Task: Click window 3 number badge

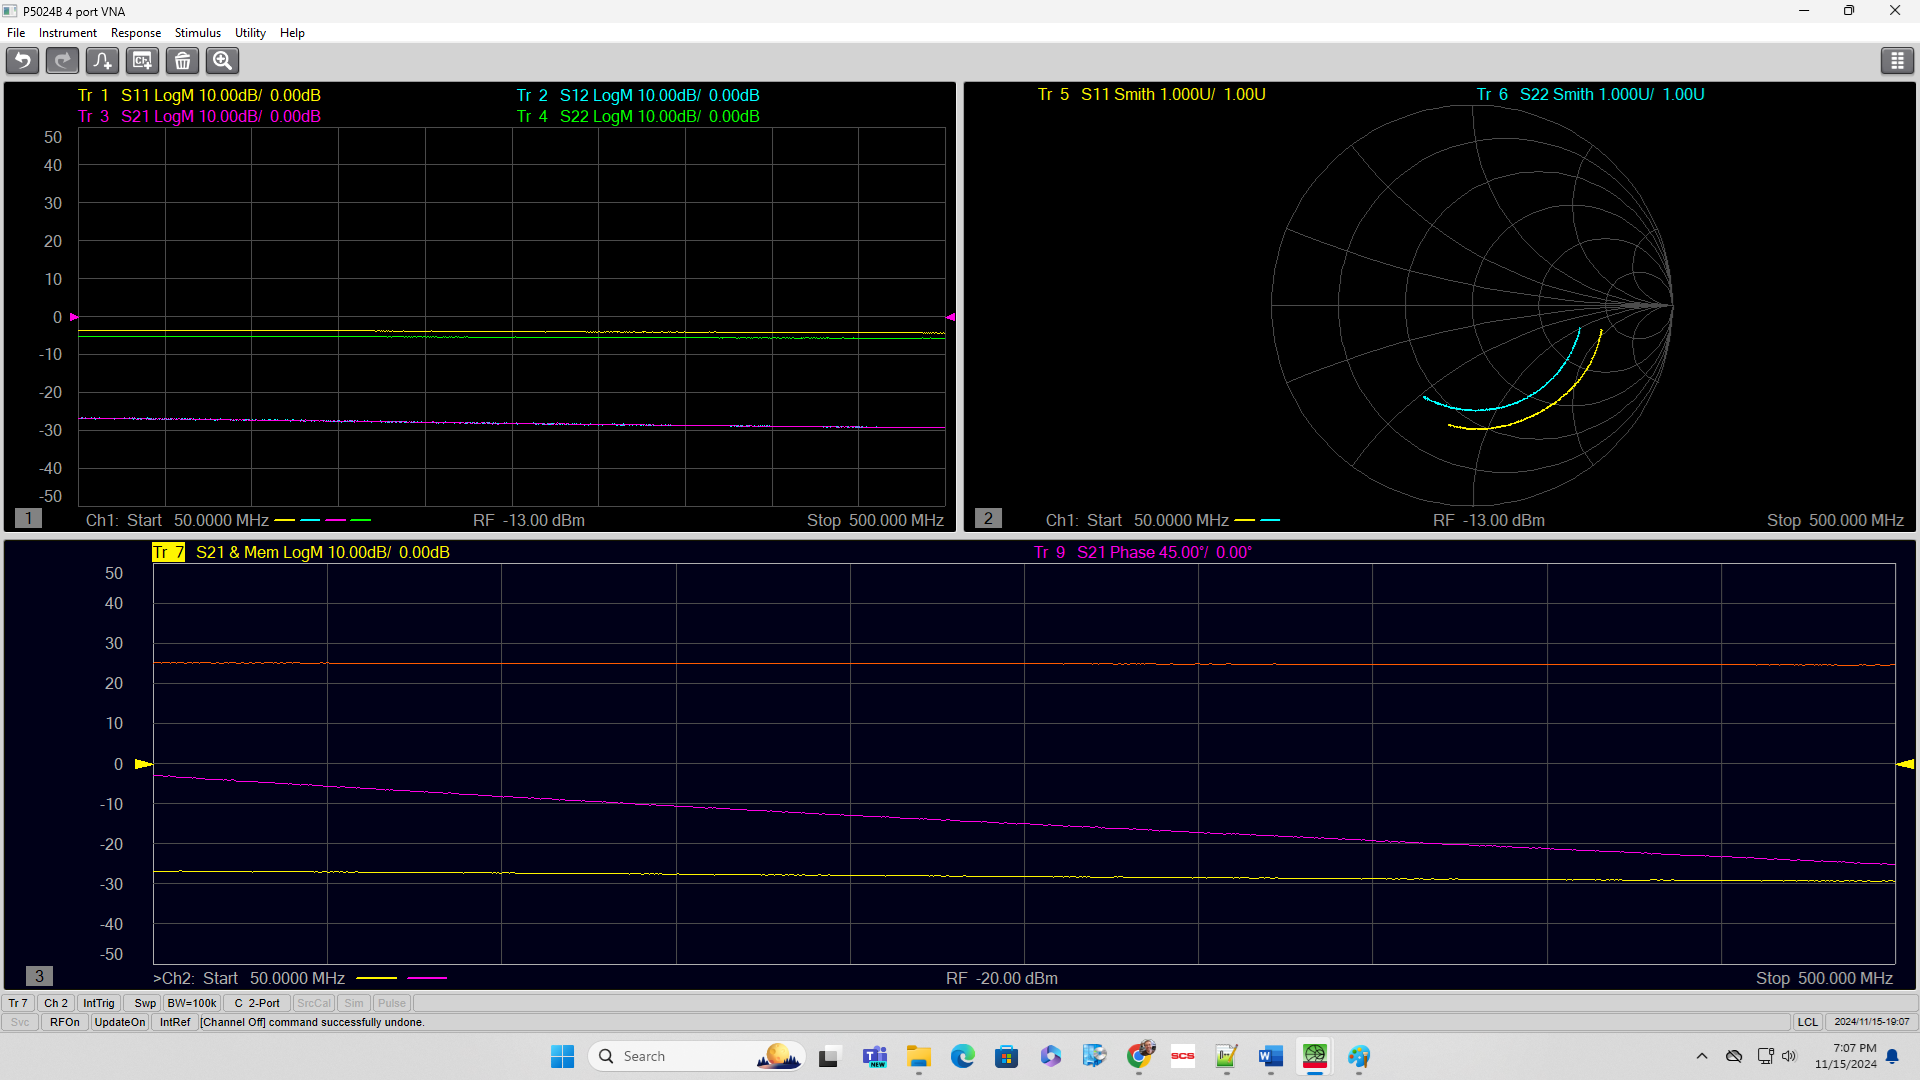Action: tap(39, 976)
